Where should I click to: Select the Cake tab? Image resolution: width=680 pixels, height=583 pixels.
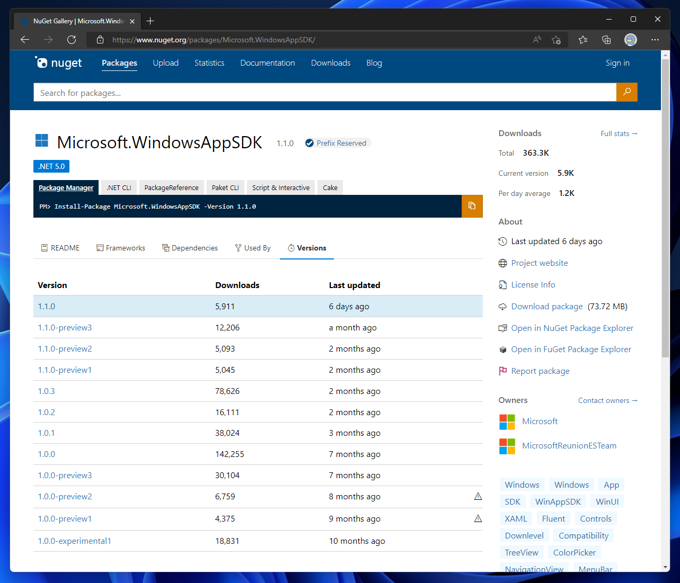pos(330,187)
